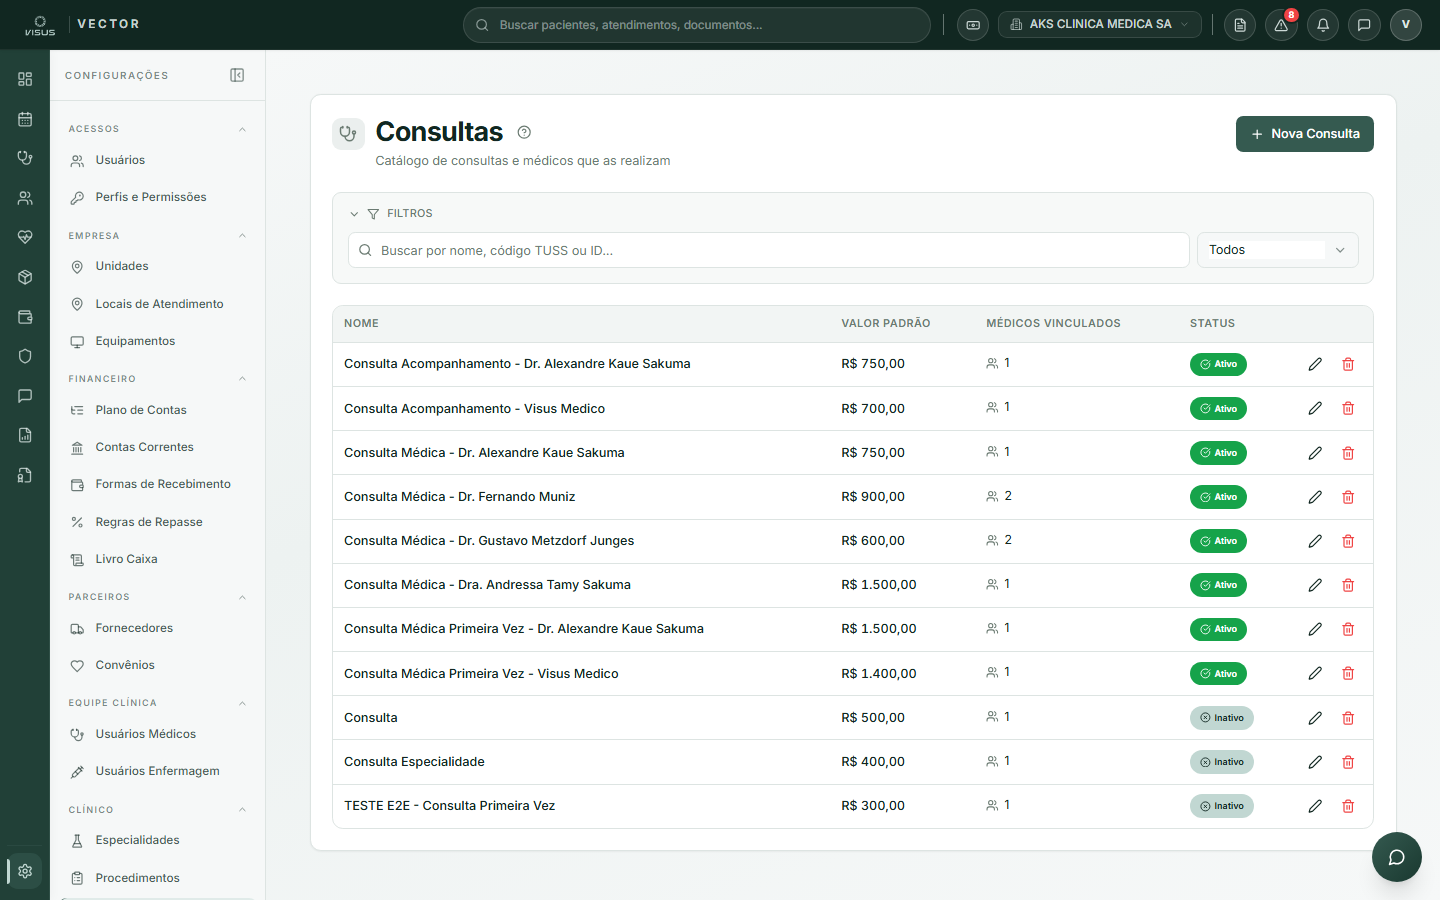Open the package box icon in left rail
This screenshot has width=1440, height=900.
click(25, 277)
